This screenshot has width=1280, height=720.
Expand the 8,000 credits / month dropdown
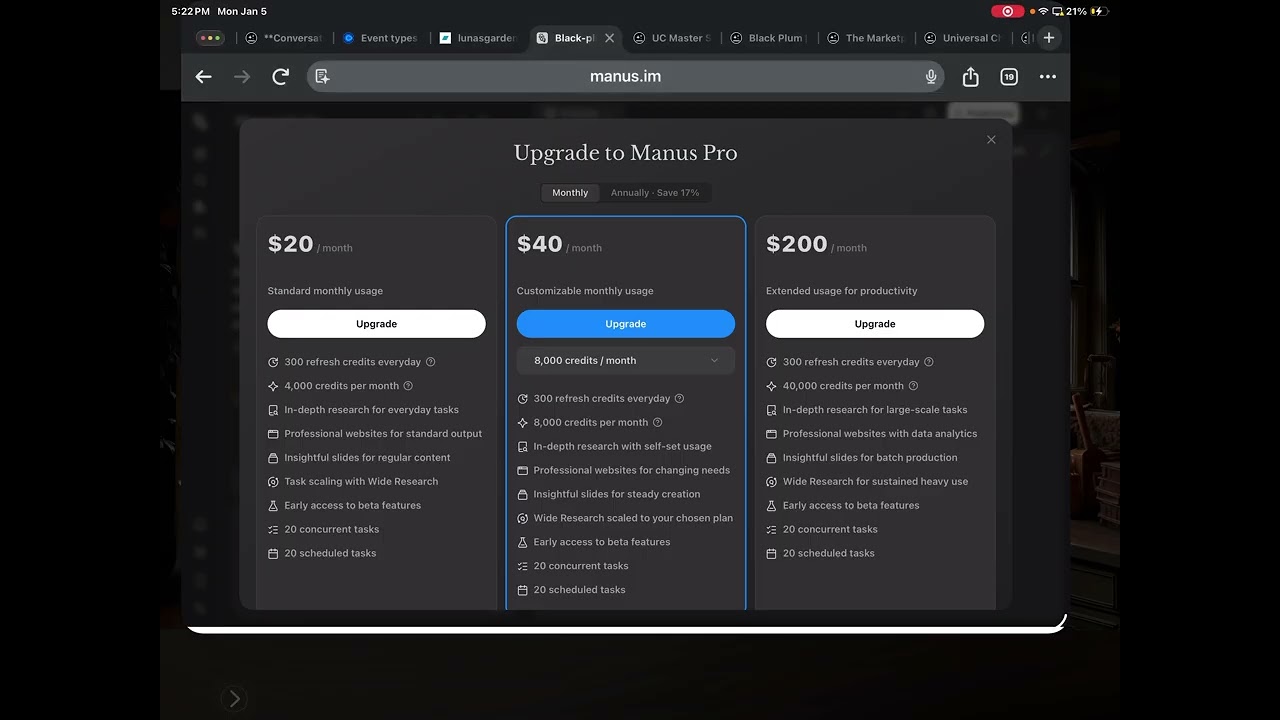pos(626,361)
